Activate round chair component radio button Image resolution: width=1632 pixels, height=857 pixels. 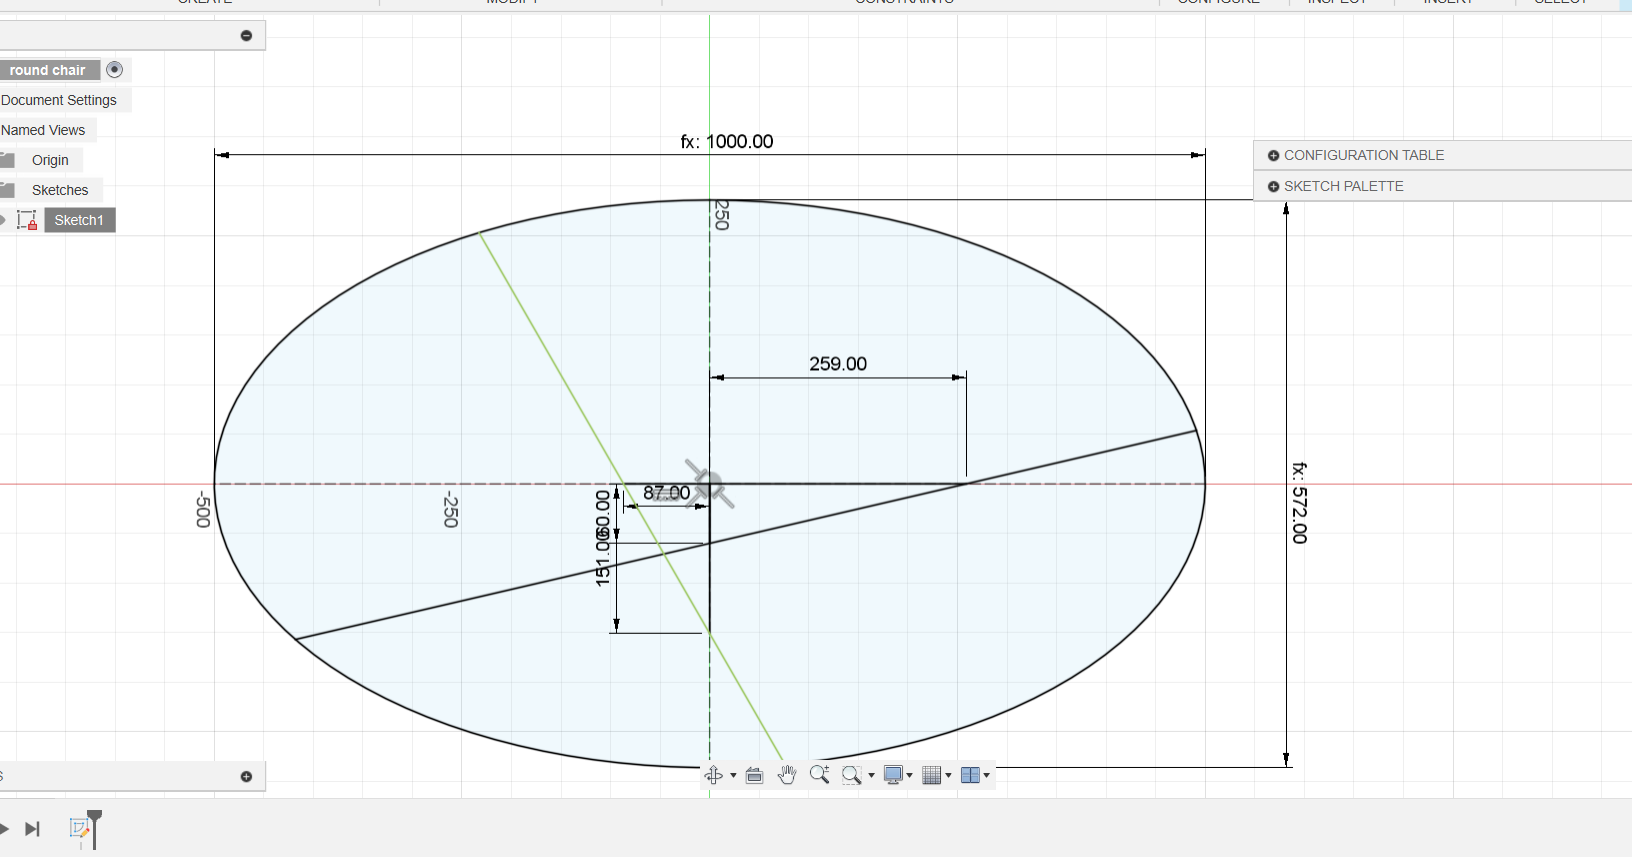point(114,69)
